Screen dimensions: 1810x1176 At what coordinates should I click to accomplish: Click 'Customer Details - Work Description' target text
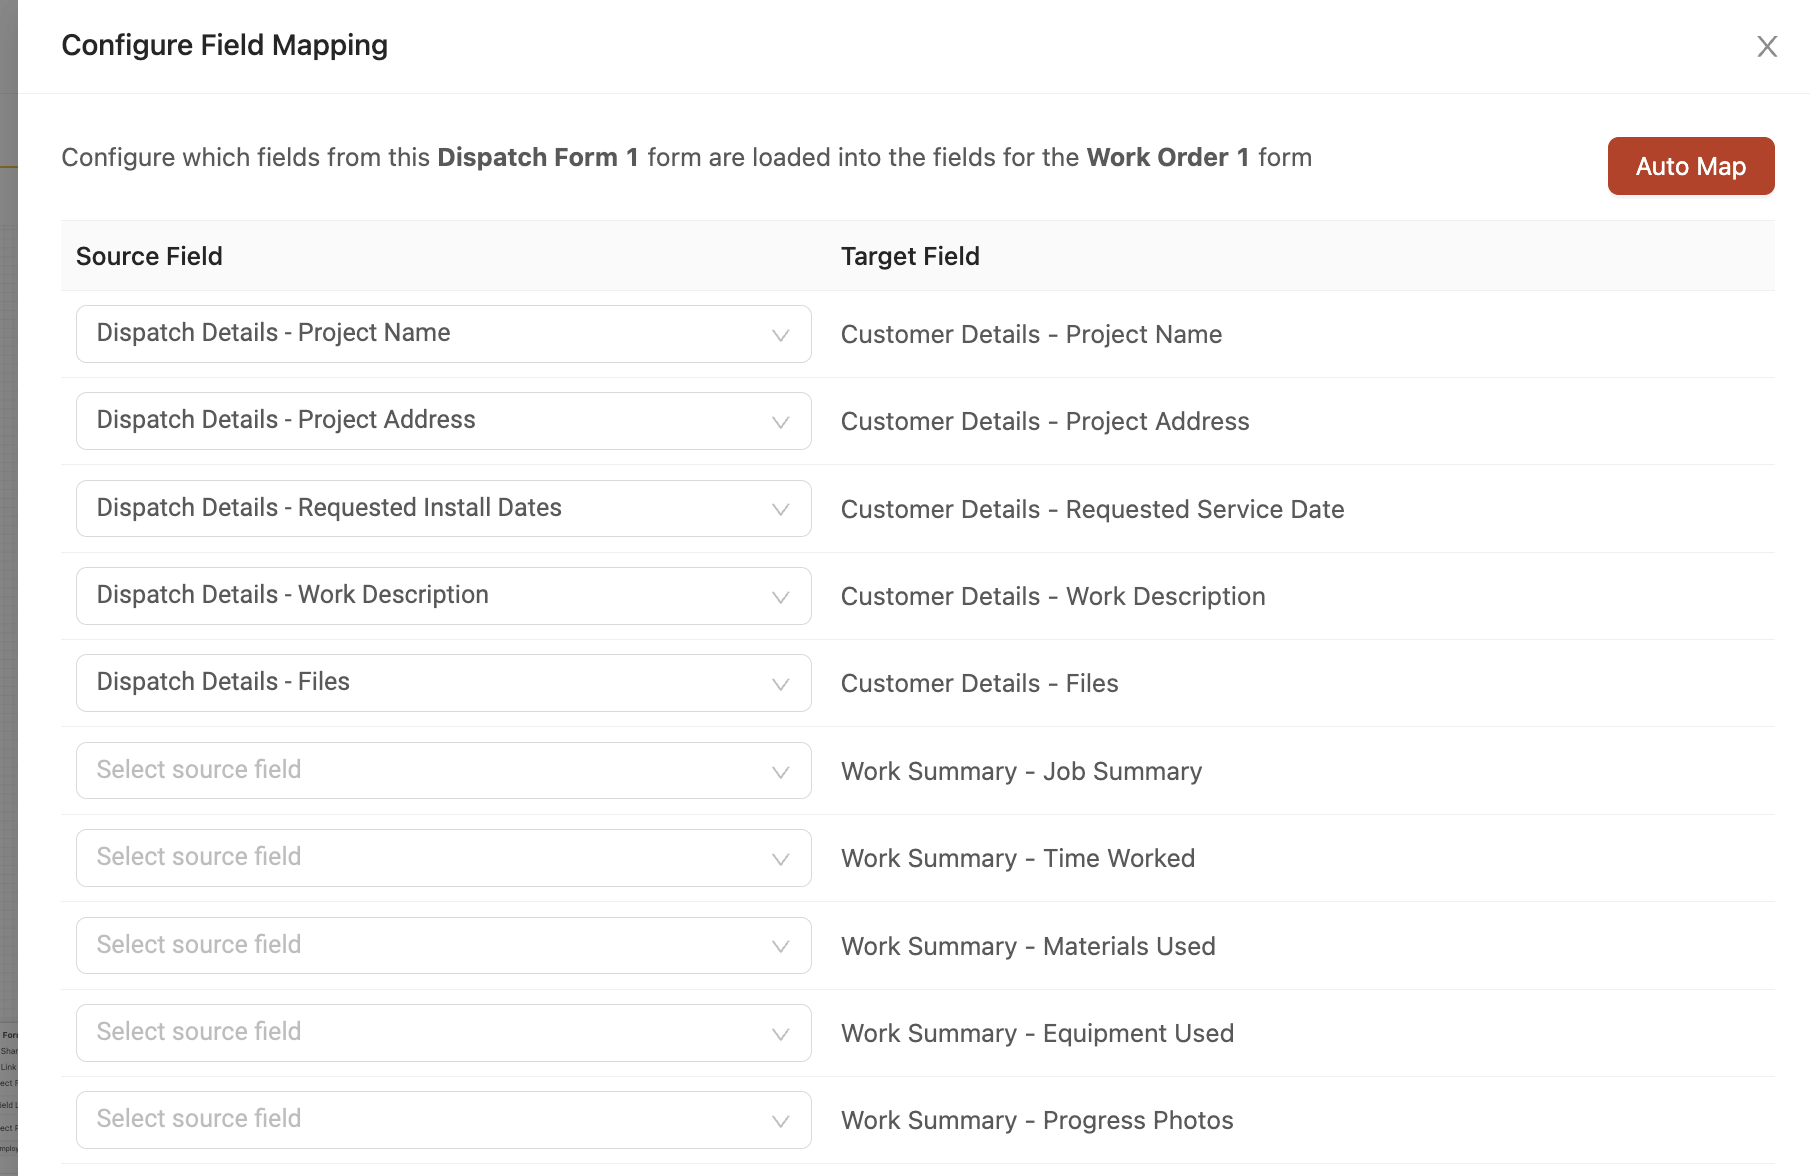click(x=1053, y=596)
